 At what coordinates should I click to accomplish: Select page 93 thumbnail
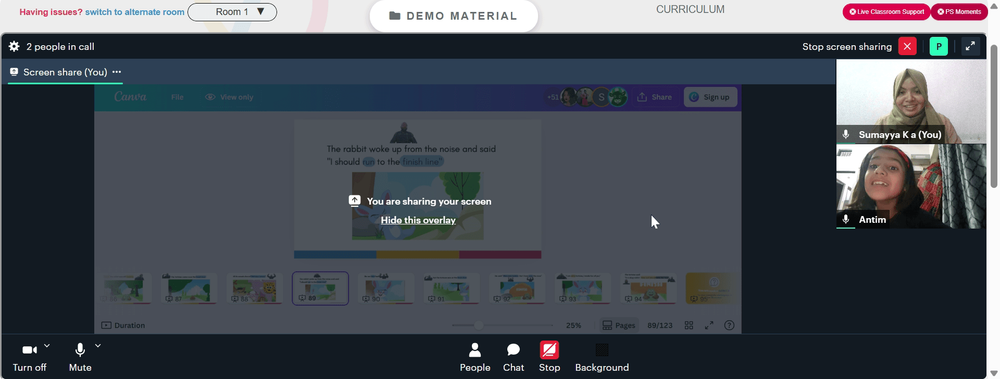[x=583, y=288]
